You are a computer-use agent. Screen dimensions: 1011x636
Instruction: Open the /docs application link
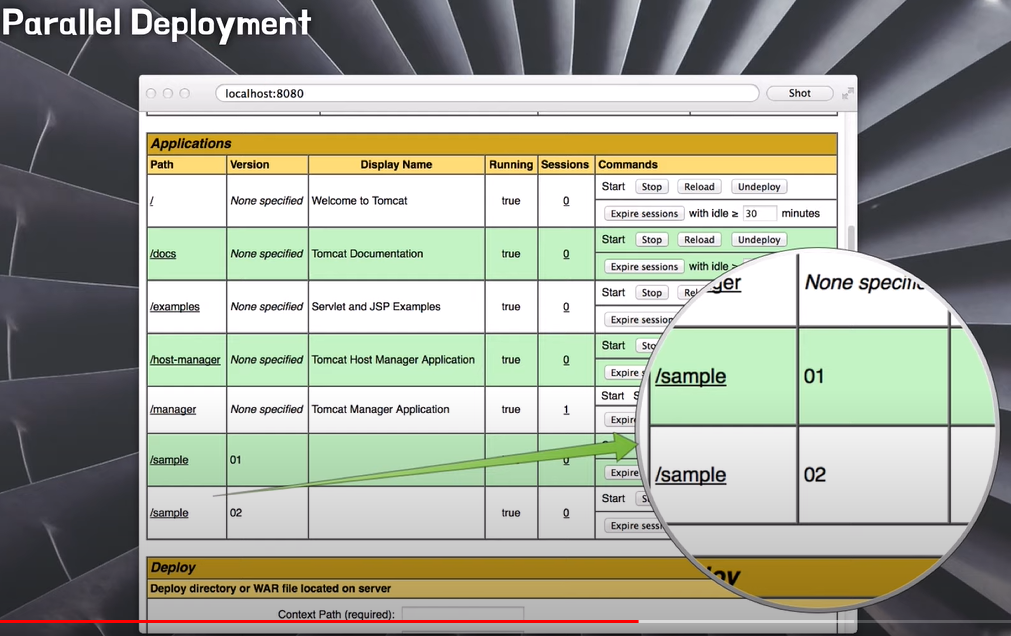[x=163, y=253]
